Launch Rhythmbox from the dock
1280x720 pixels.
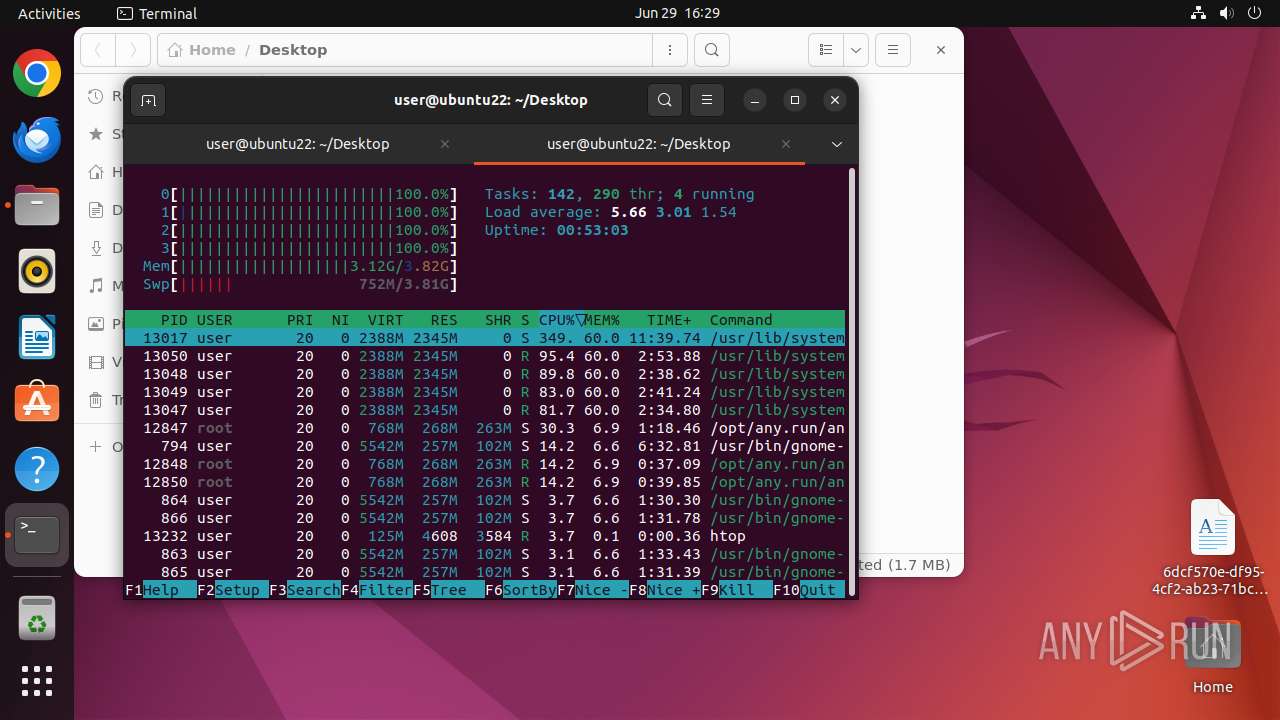[x=37, y=271]
